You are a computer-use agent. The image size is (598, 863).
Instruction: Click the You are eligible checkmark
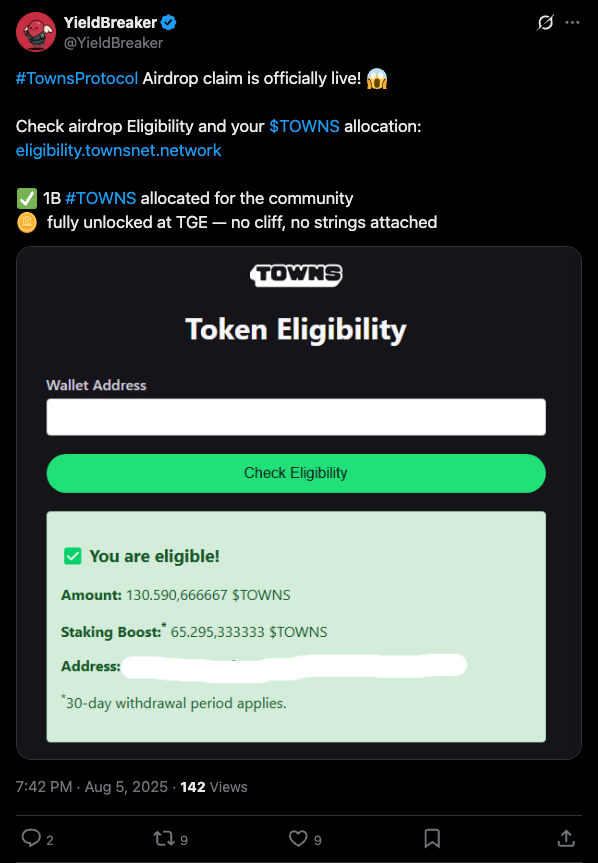pos(73,556)
